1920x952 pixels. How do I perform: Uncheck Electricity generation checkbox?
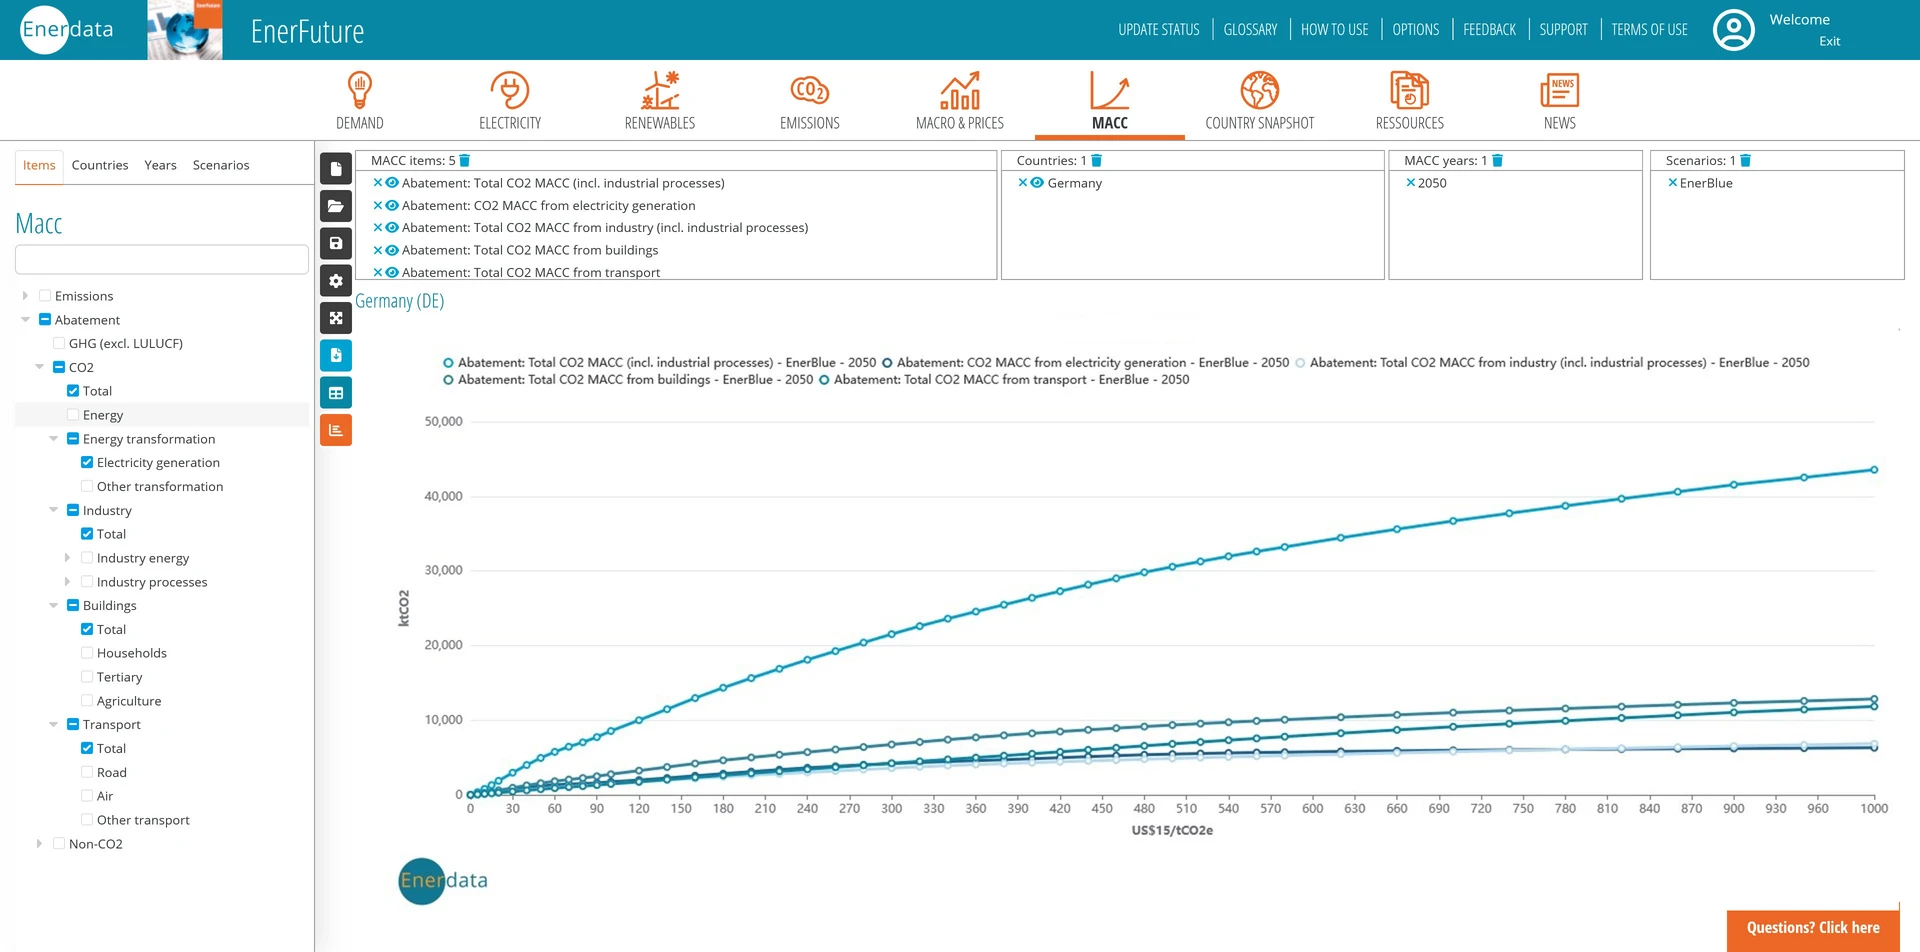[x=87, y=463]
